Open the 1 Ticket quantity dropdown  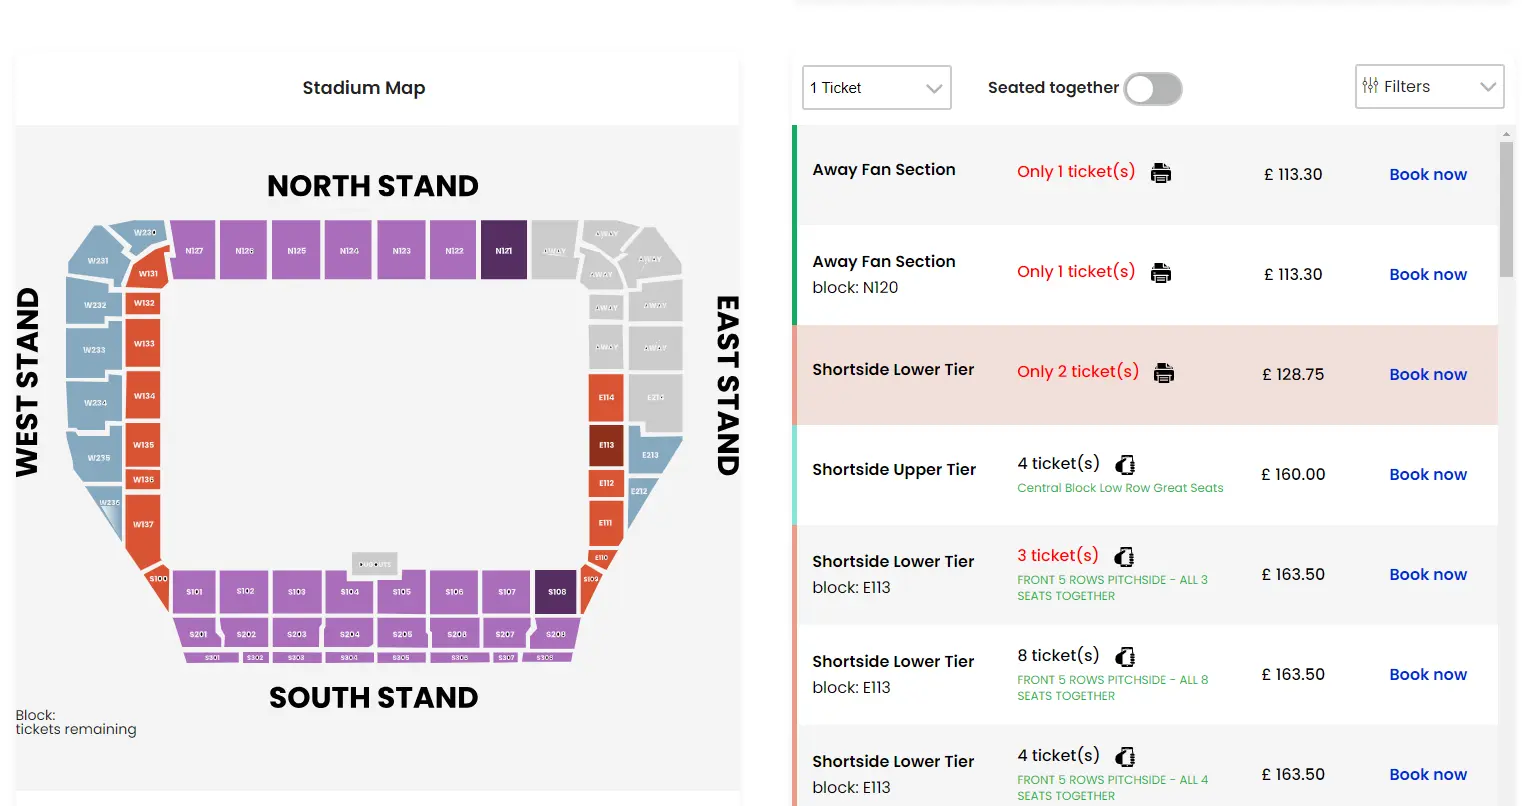[876, 88]
